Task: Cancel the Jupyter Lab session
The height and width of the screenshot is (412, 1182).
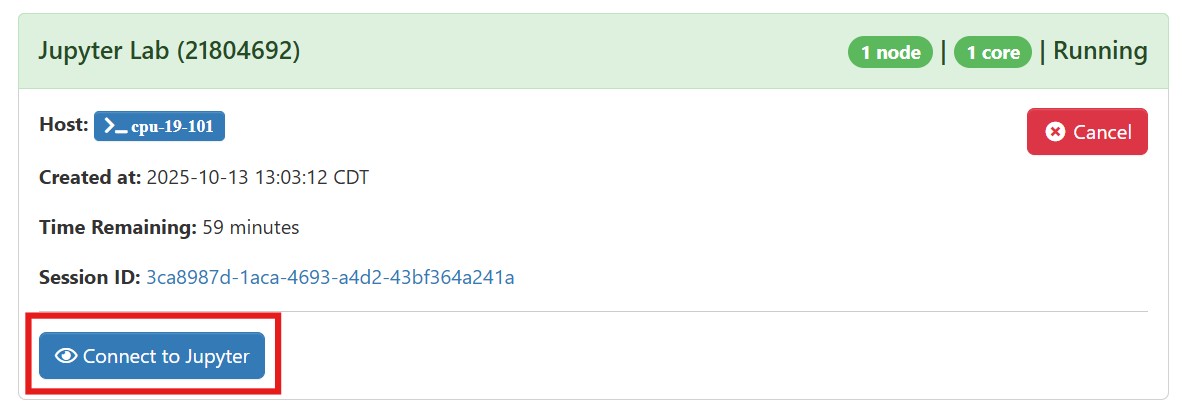Action: tap(1087, 132)
